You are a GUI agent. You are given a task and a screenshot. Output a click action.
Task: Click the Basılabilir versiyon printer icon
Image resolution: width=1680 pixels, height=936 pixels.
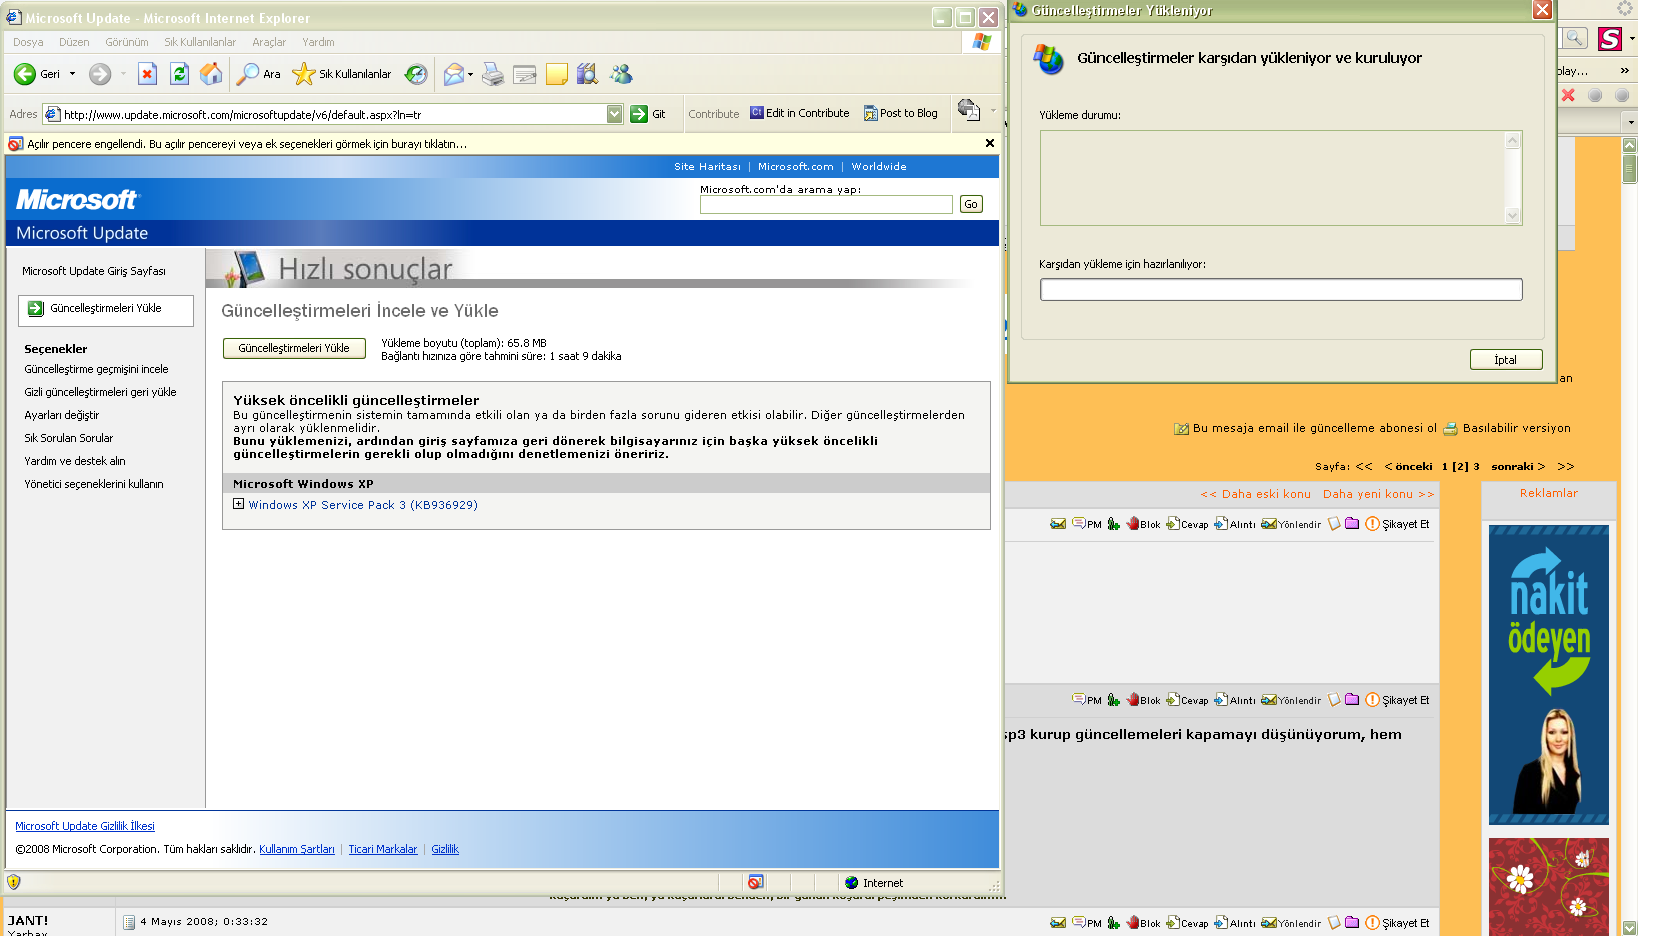(x=1450, y=429)
